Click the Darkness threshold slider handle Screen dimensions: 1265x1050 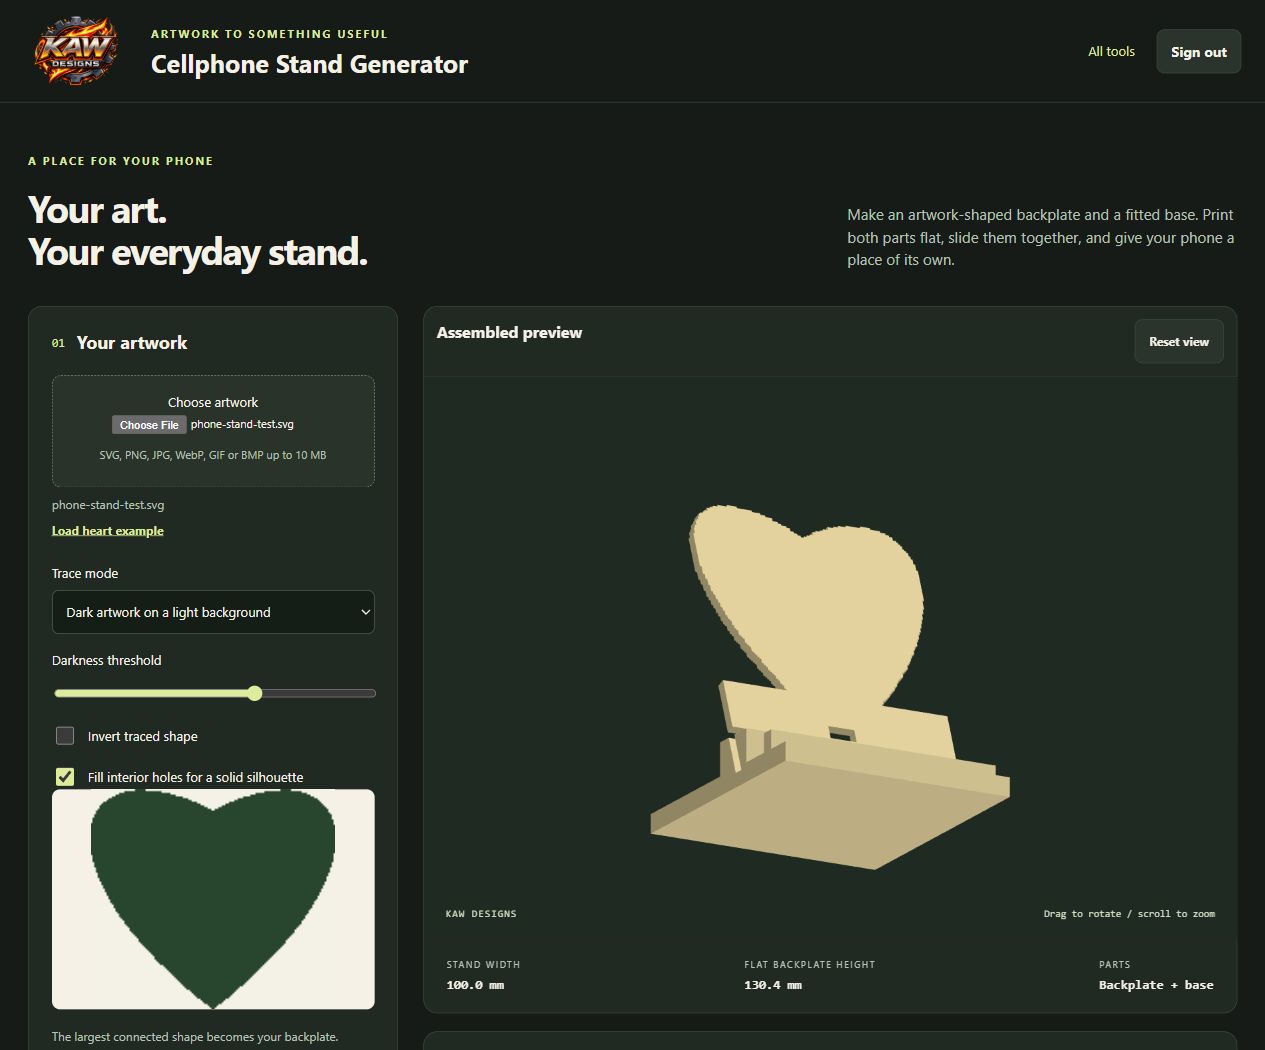click(x=255, y=693)
